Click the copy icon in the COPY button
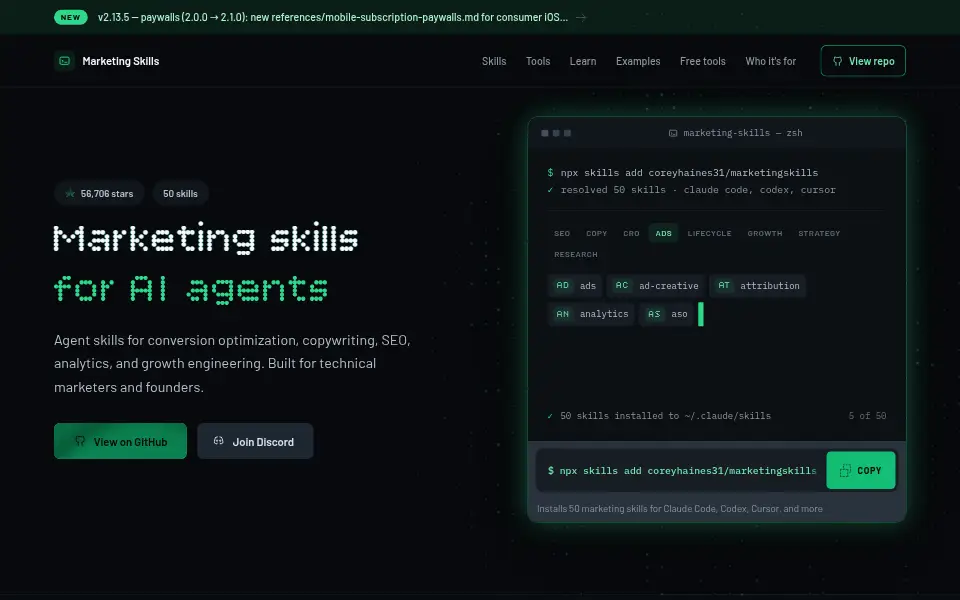 pos(845,470)
